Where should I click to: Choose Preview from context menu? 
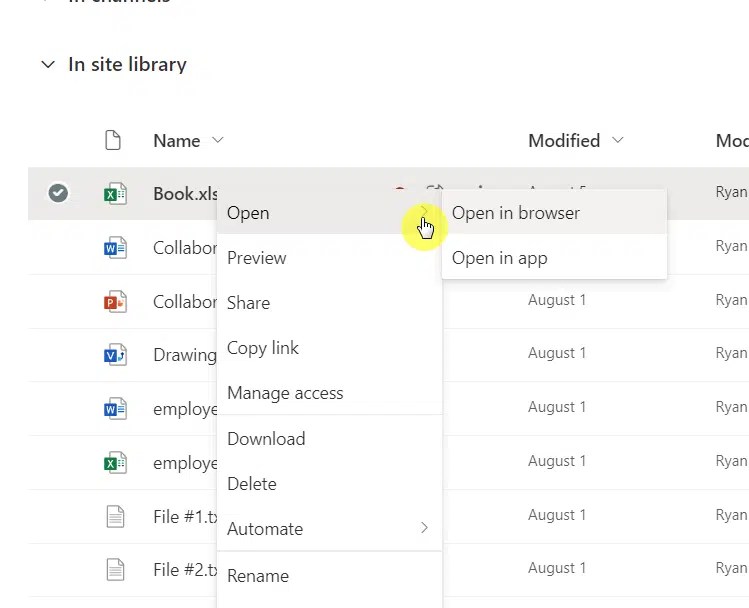pos(330,258)
